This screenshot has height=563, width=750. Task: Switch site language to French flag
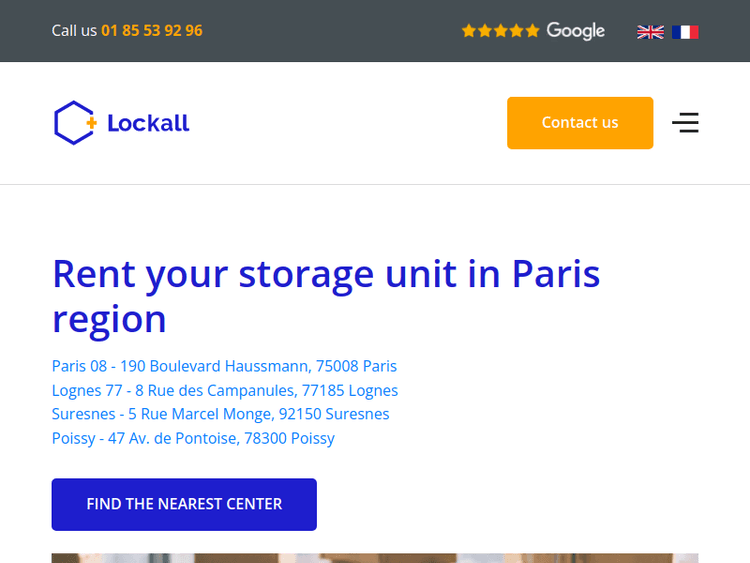click(685, 32)
